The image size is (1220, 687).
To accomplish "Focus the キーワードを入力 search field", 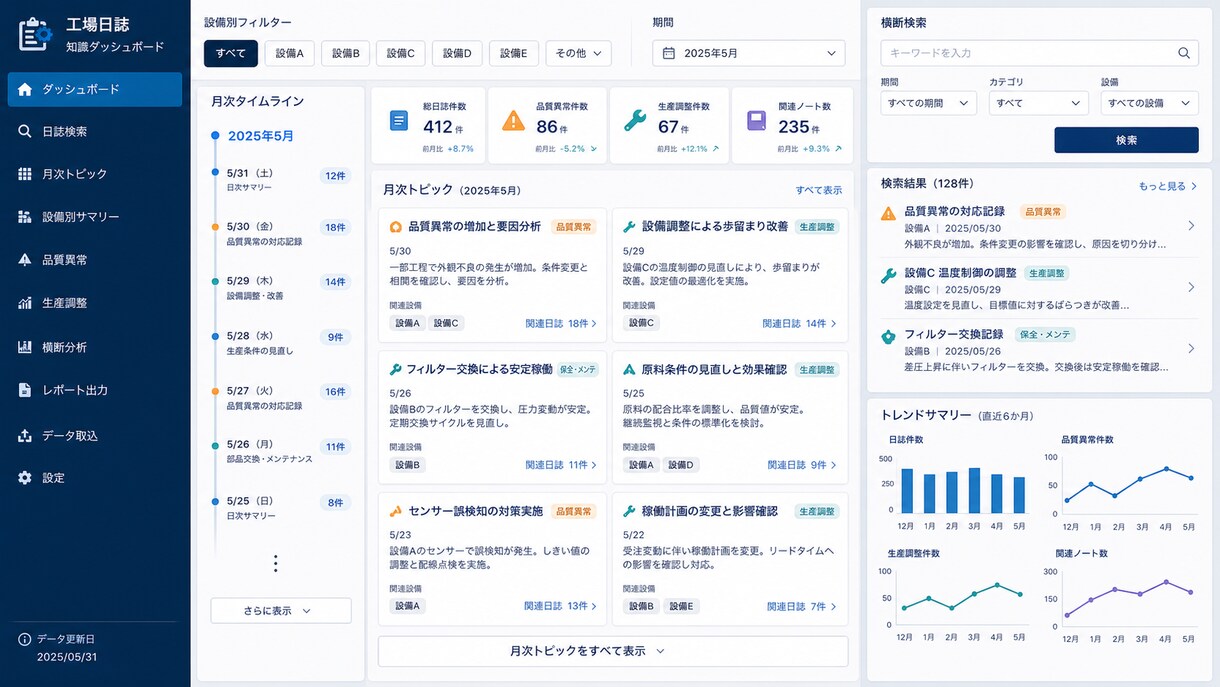I will point(1039,53).
